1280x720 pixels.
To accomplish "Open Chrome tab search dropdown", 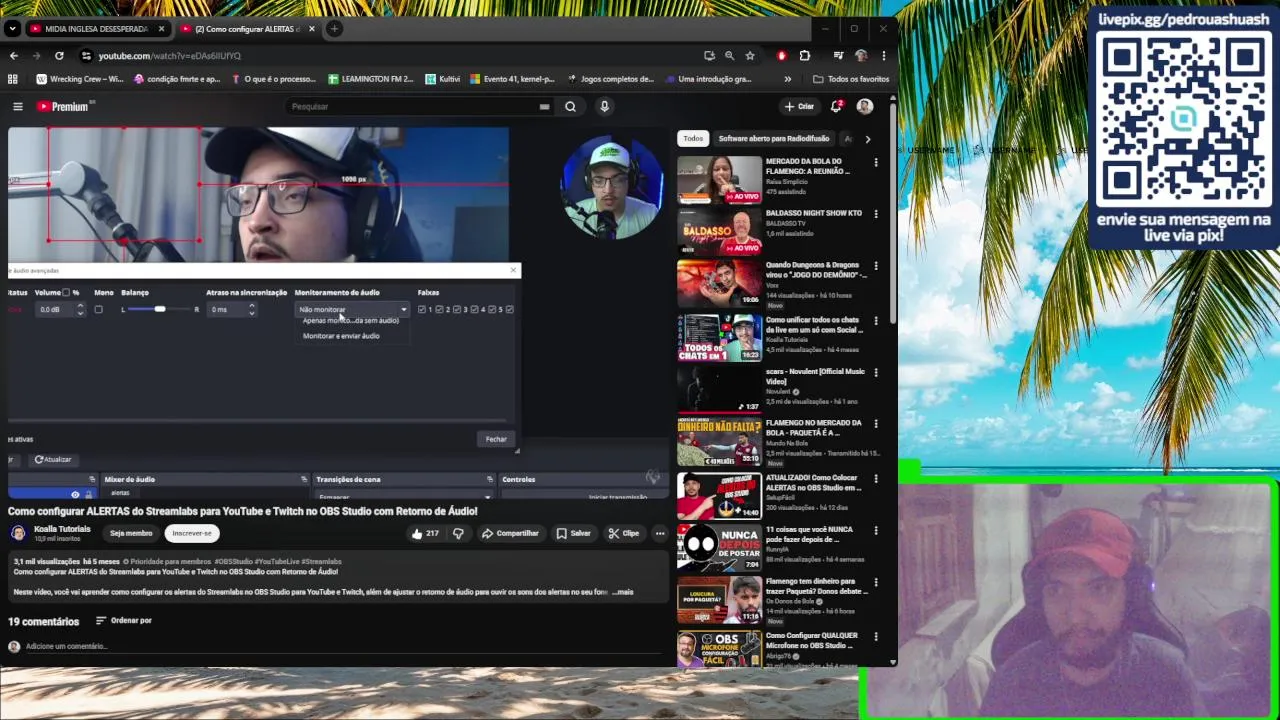I will (12, 29).
